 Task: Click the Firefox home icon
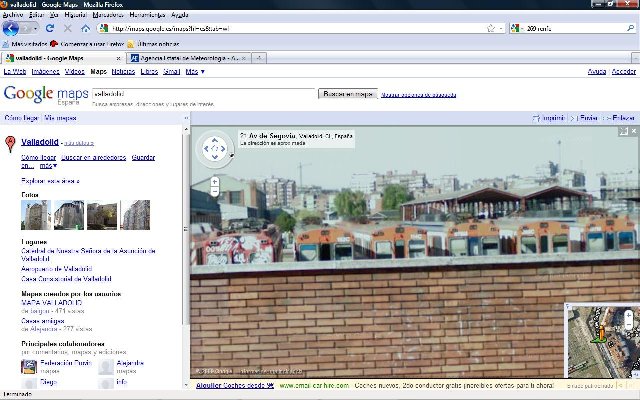(86, 28)
